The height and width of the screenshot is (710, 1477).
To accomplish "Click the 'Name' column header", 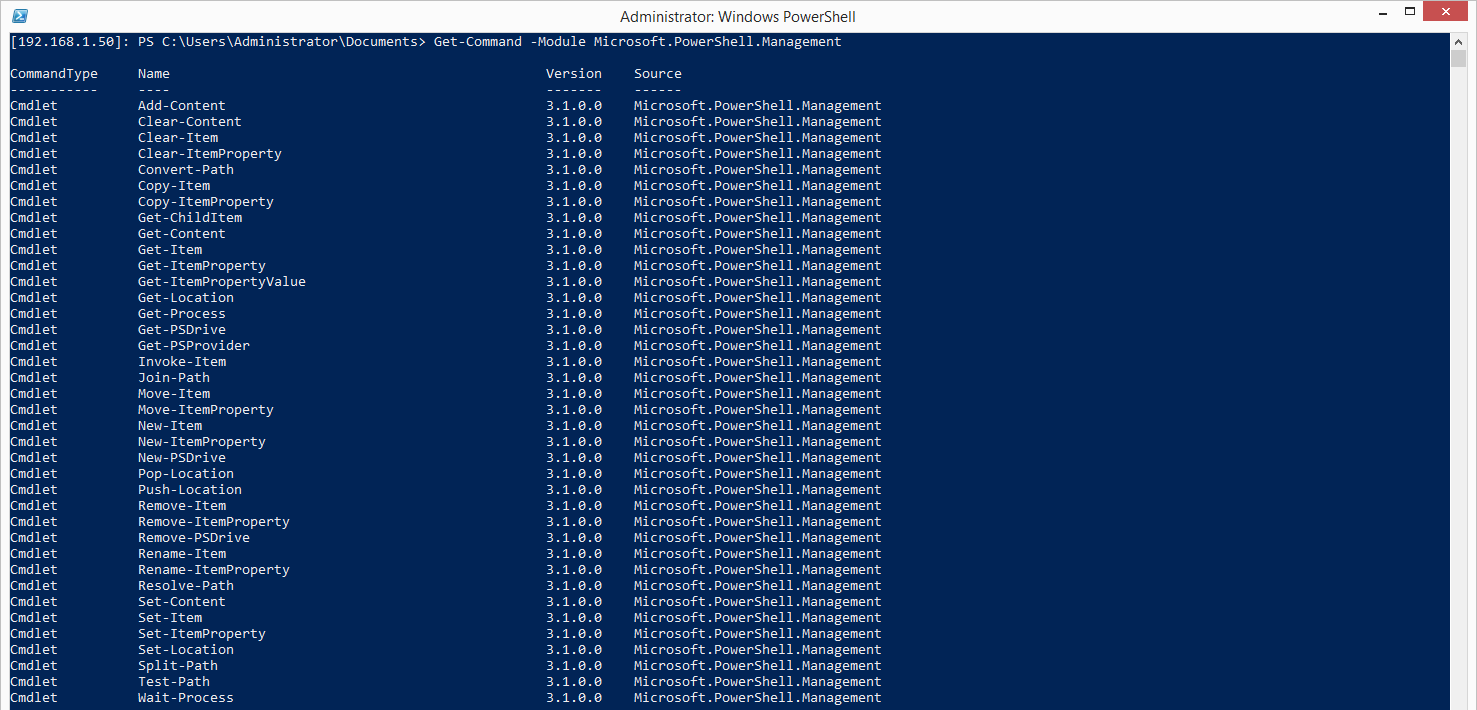I will point(154,74).
